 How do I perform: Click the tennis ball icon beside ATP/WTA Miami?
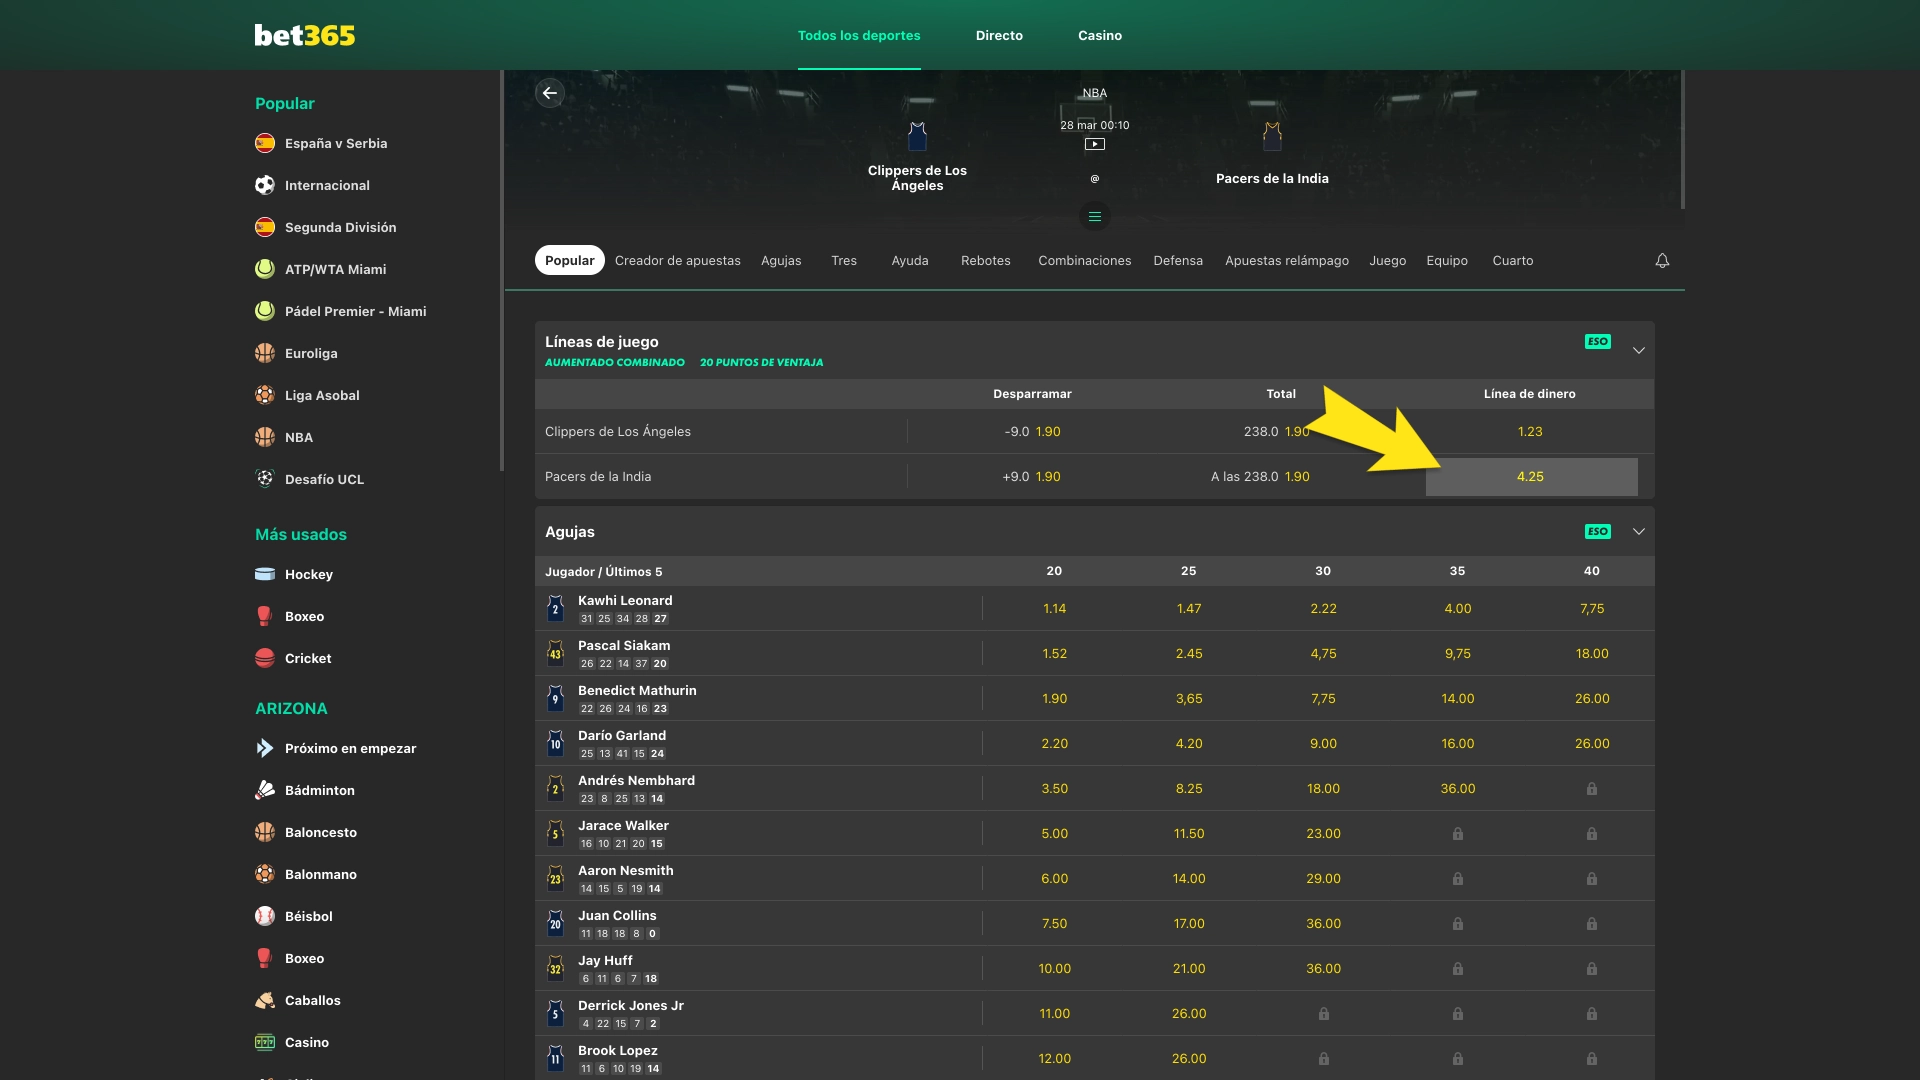[x=265, y=269]
